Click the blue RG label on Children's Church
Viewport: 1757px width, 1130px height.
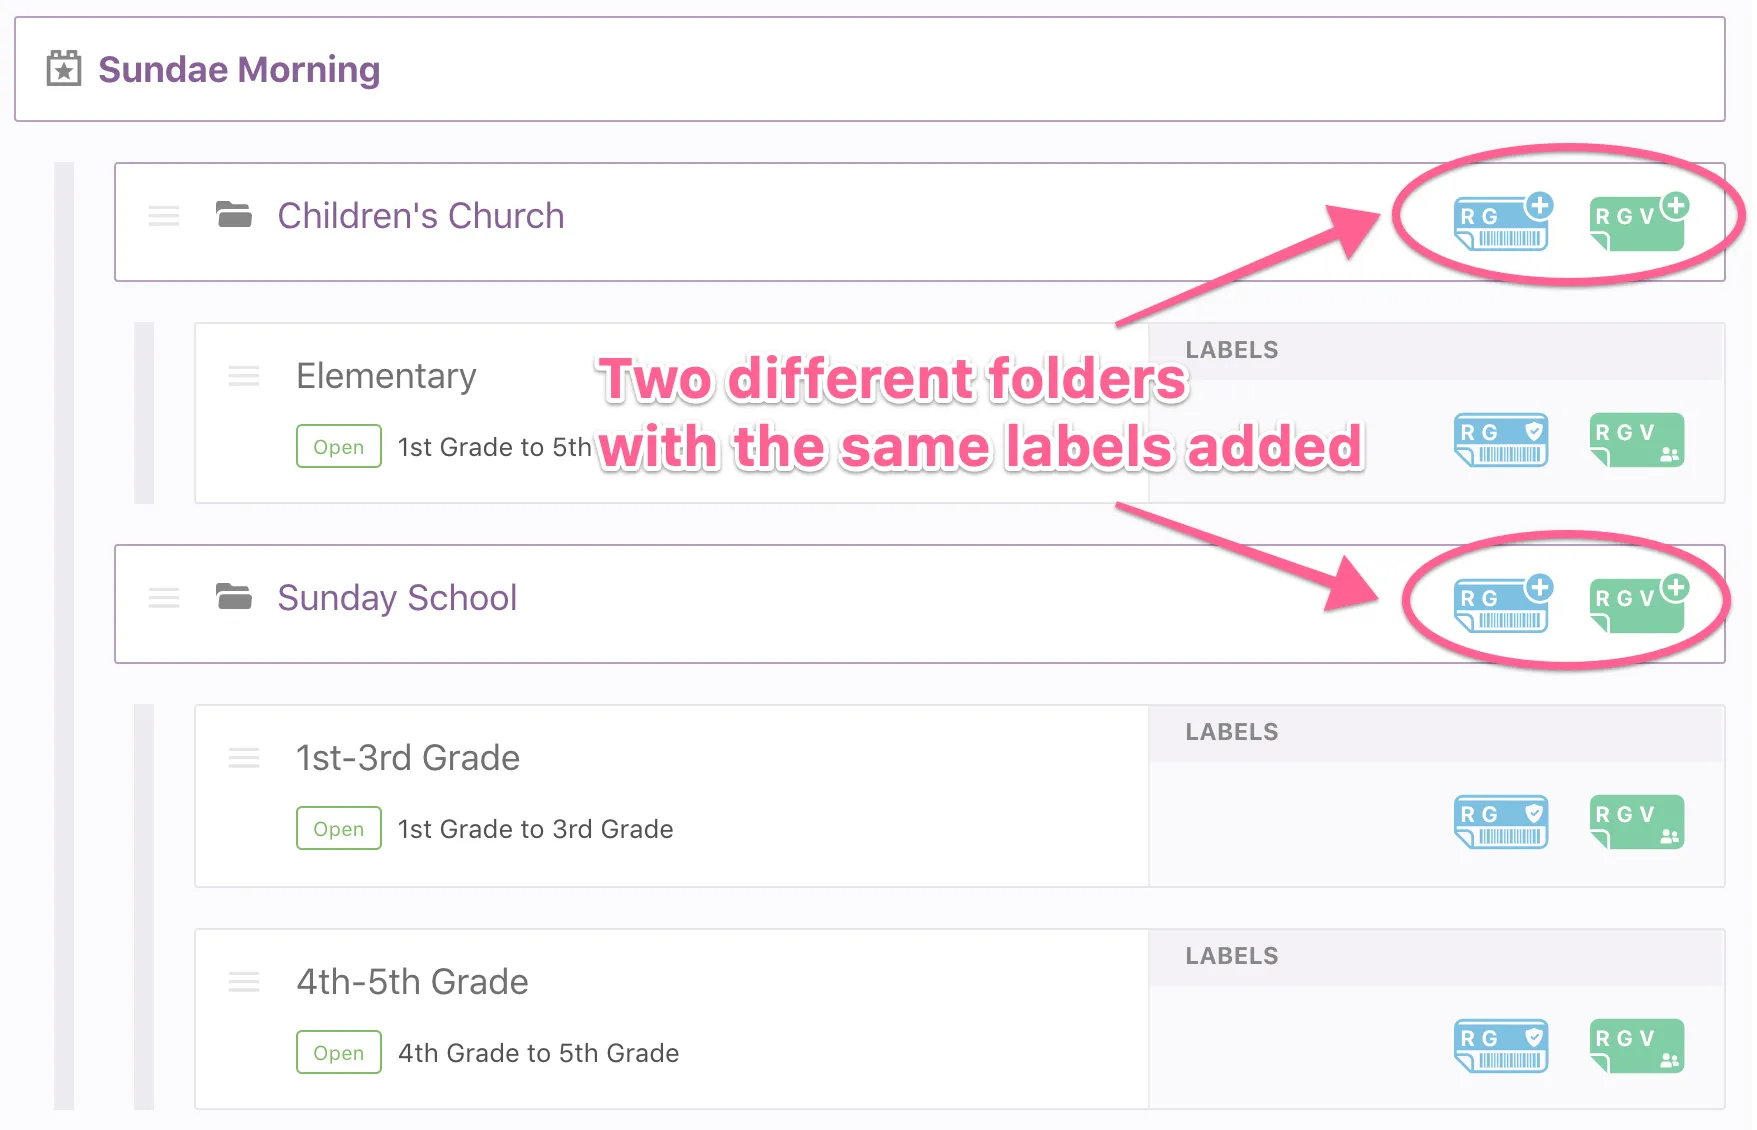1500,223
